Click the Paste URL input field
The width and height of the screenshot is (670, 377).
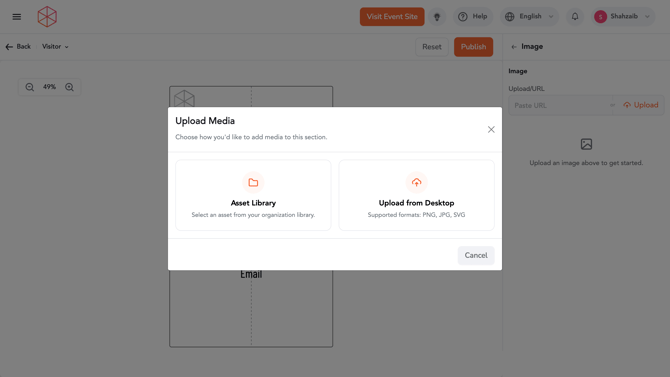pyautogui.click(x=560, y=105)
